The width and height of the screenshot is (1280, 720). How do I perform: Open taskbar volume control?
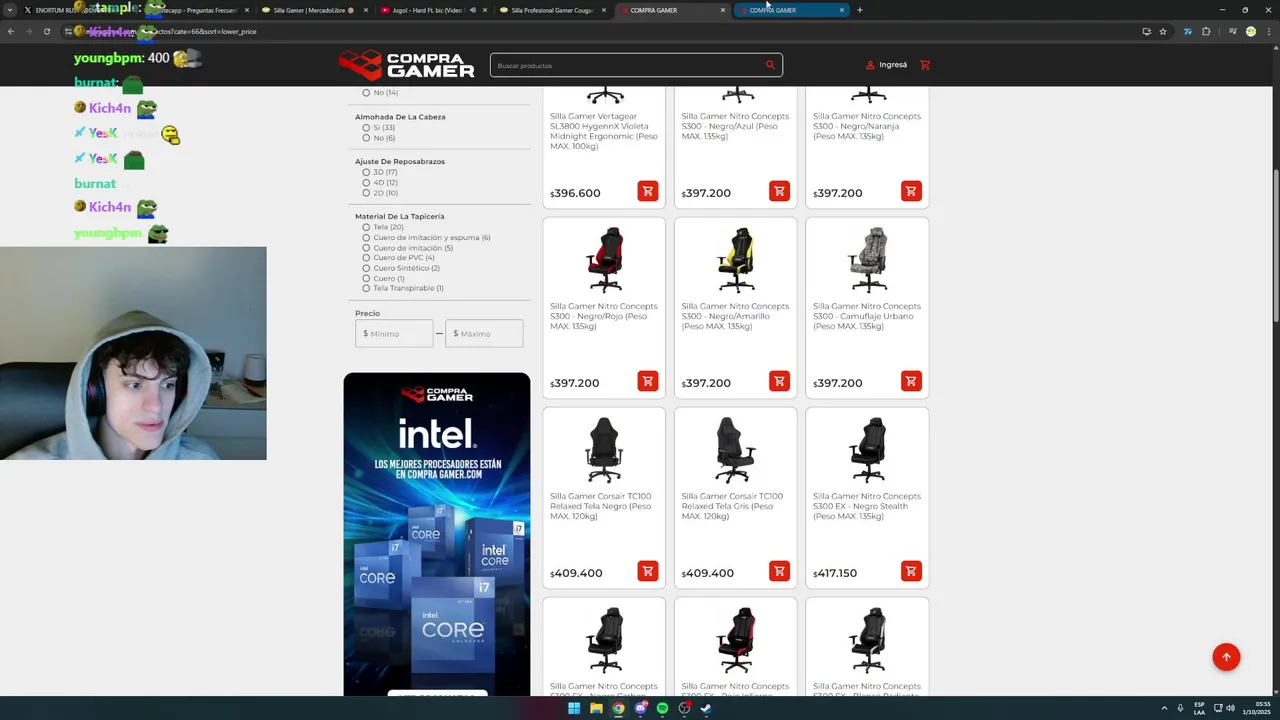(x=1230, y=708)
